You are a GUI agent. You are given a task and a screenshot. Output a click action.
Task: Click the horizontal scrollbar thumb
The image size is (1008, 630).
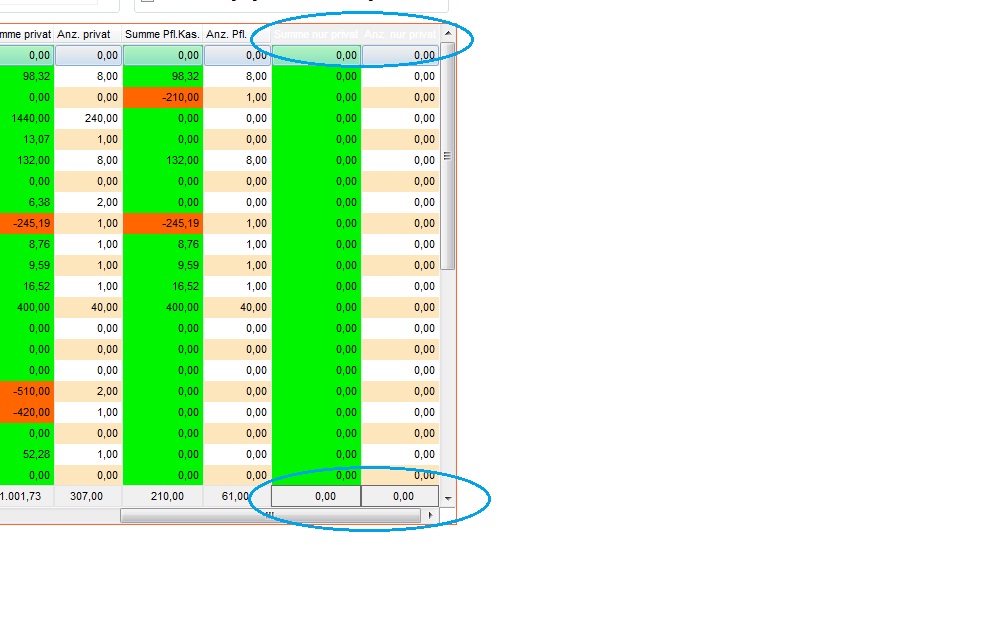[270, 515]
